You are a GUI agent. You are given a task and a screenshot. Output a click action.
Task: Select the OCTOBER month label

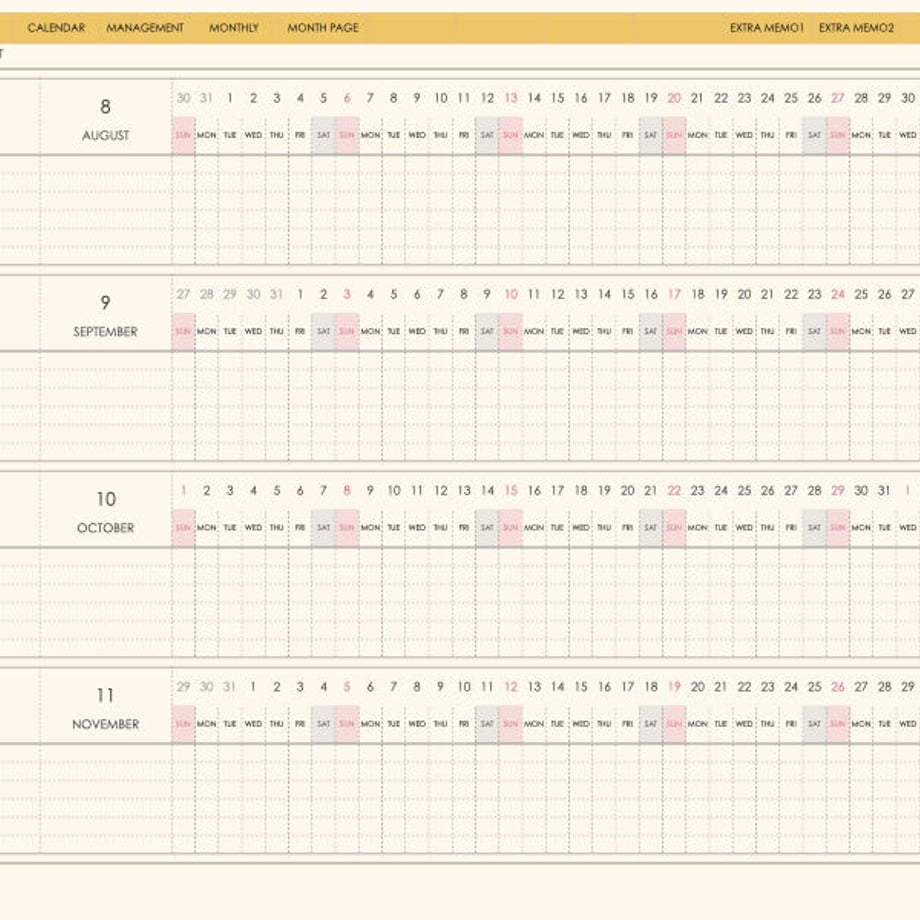tap(106, 528)
